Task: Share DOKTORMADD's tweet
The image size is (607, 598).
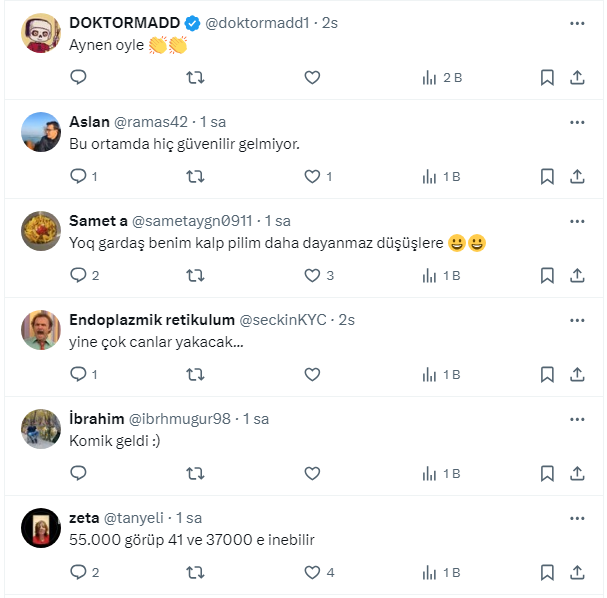Action: 577,77
